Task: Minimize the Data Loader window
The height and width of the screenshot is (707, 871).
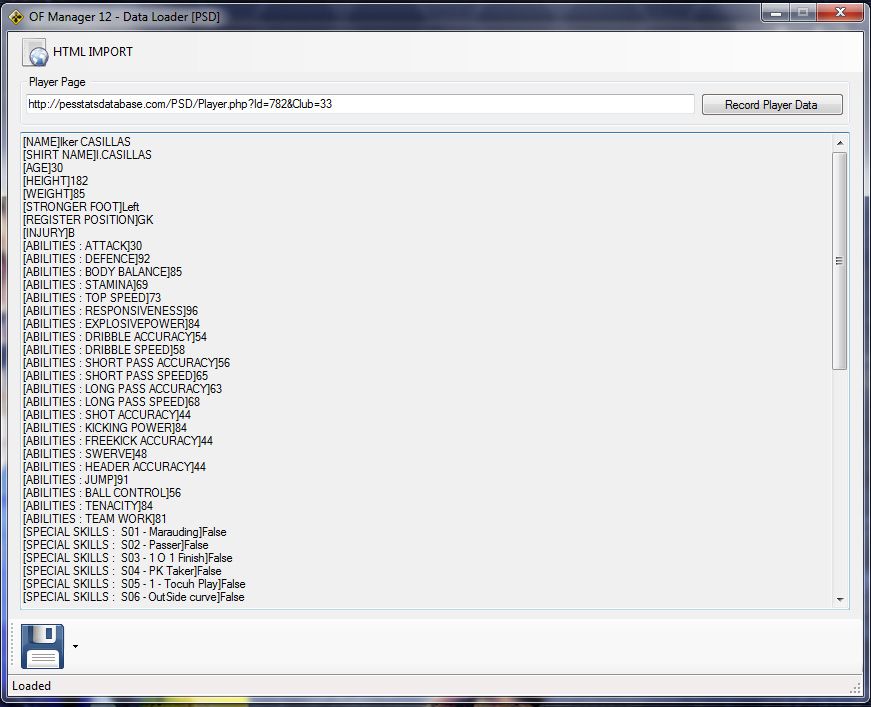Action: [x=775, y=12]
